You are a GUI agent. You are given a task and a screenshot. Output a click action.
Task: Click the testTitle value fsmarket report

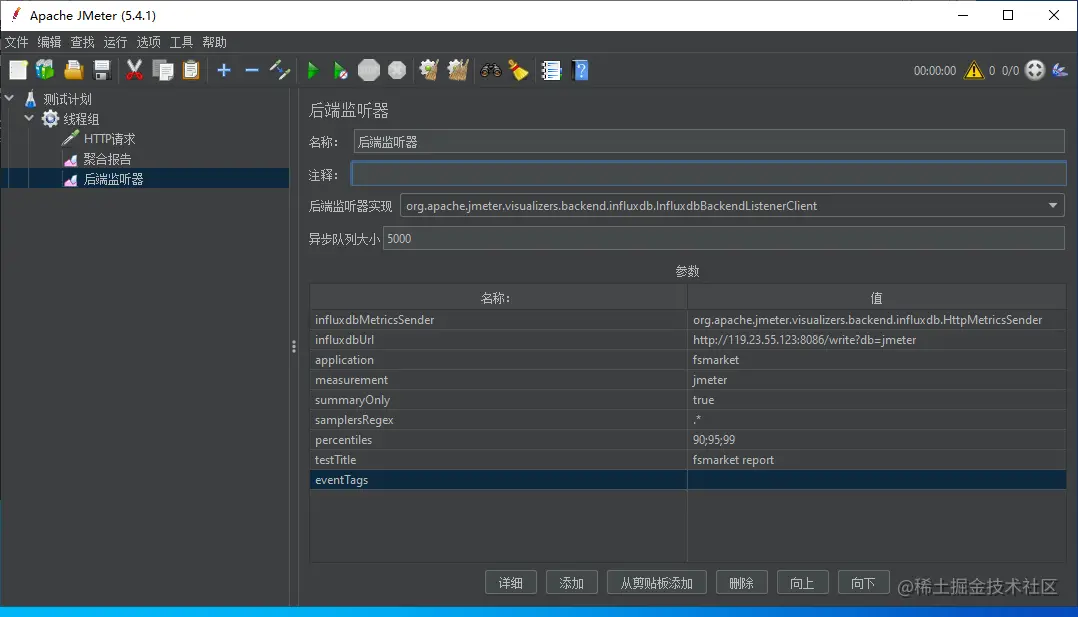(x=733, y=459)
